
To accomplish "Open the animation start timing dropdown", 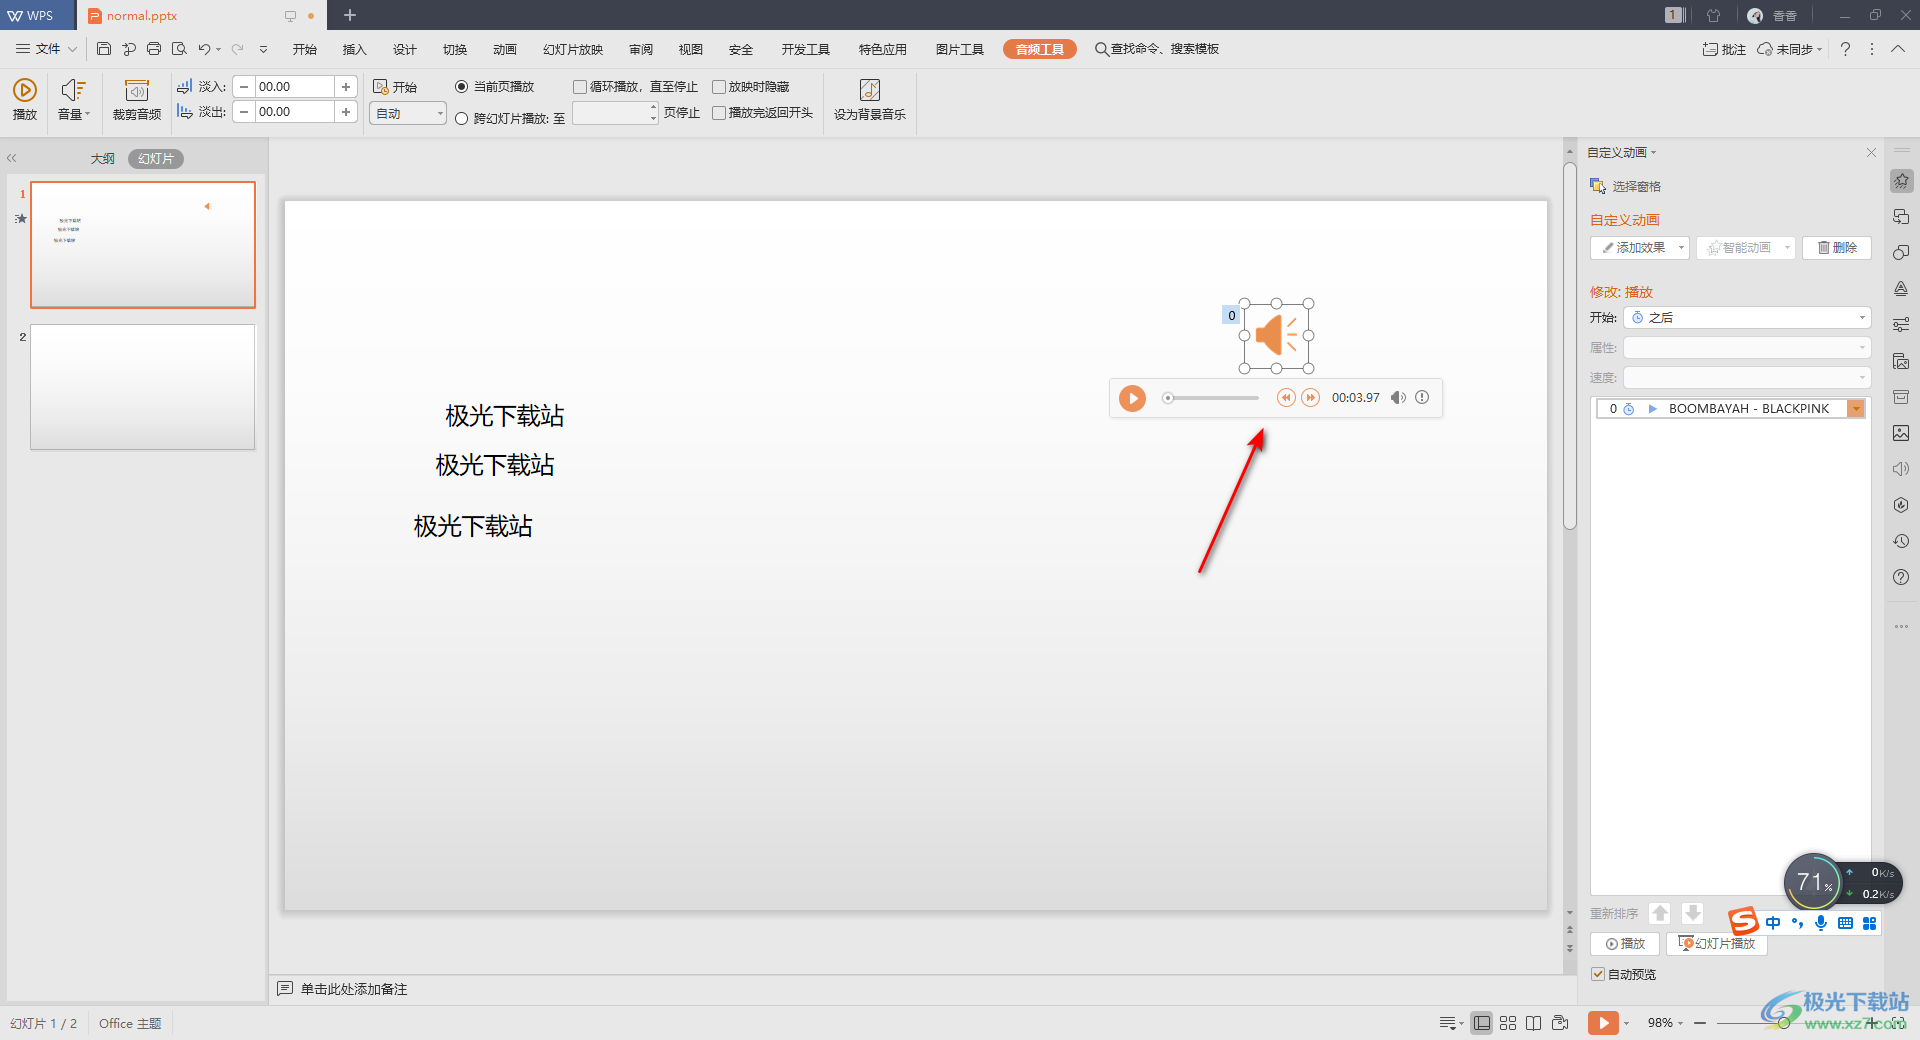I will click(1747, 318).
